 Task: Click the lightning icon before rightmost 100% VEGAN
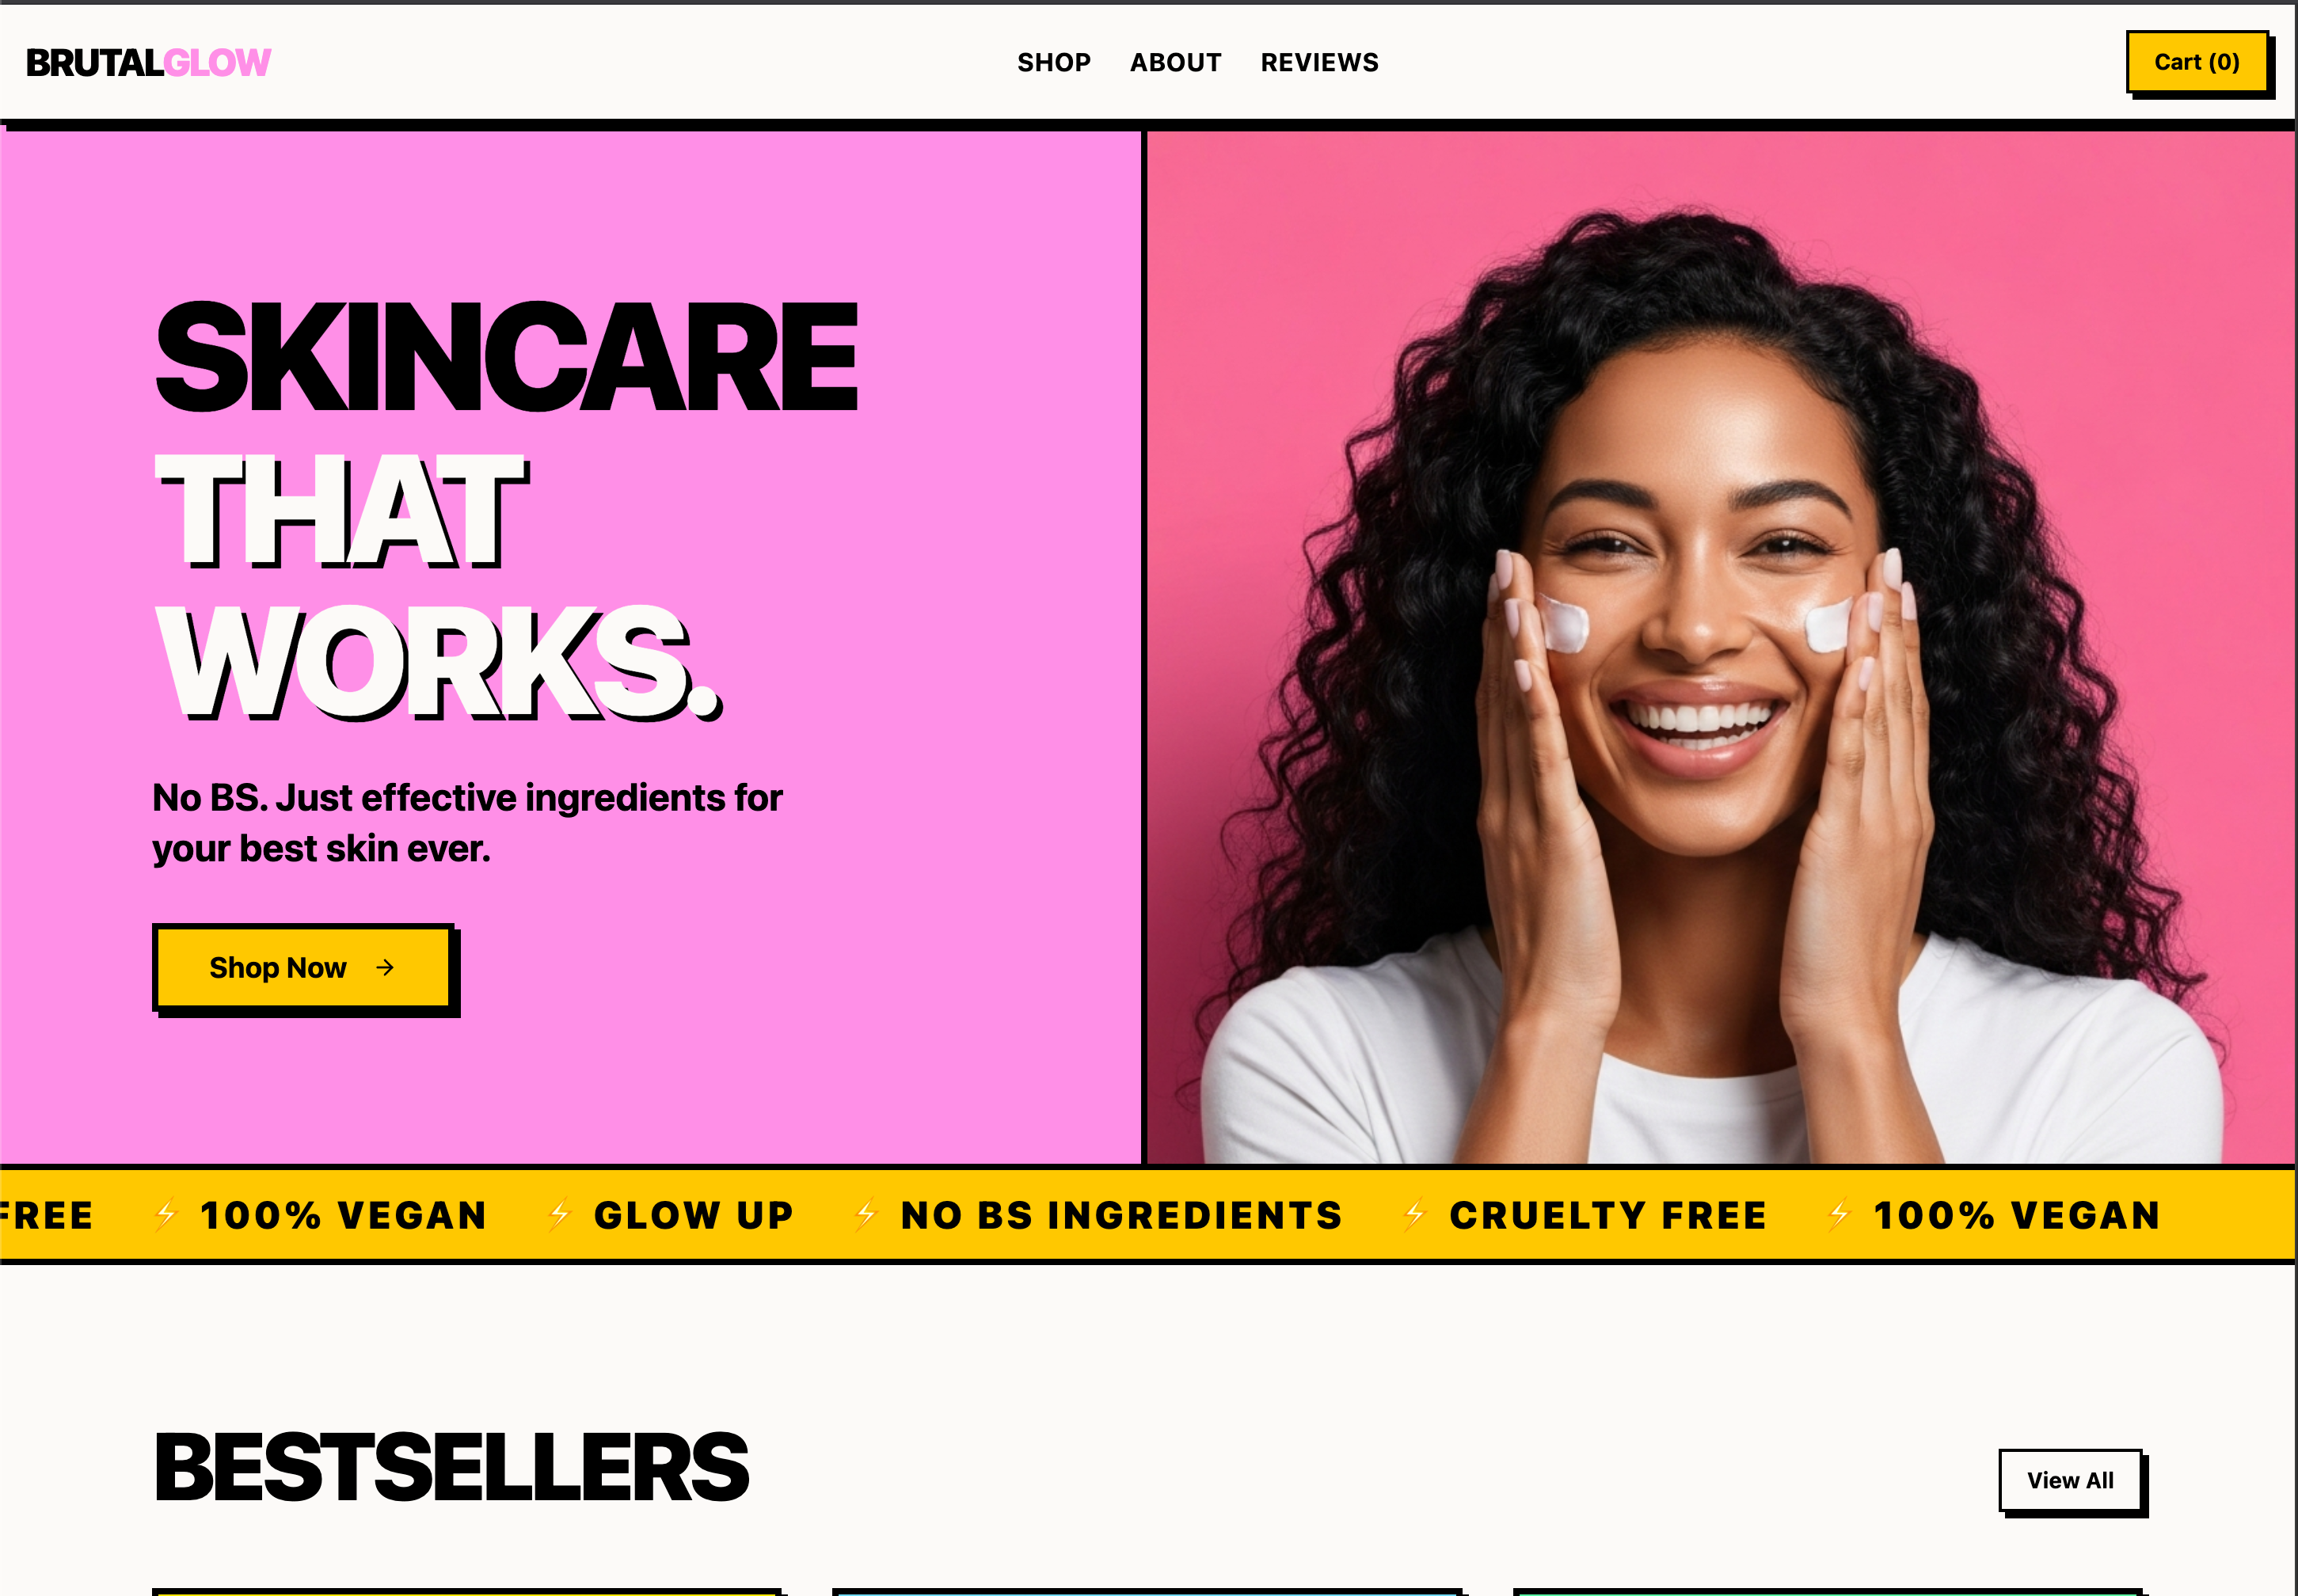tap(1838, 1214)
